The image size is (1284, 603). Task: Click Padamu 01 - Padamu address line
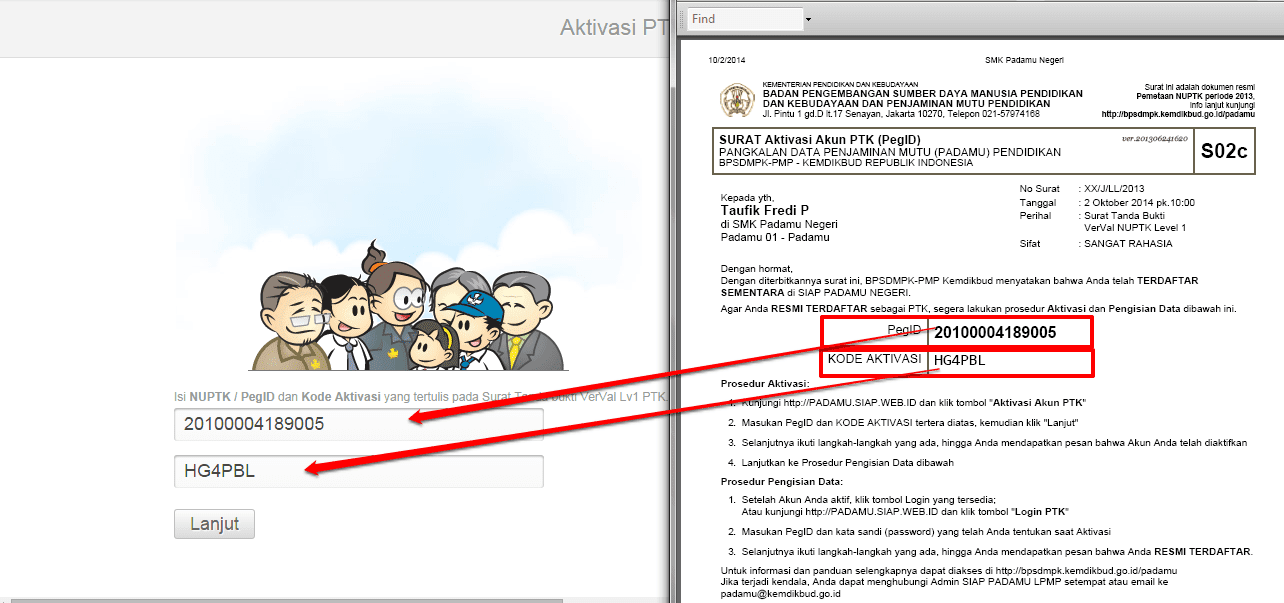(774, 237)
